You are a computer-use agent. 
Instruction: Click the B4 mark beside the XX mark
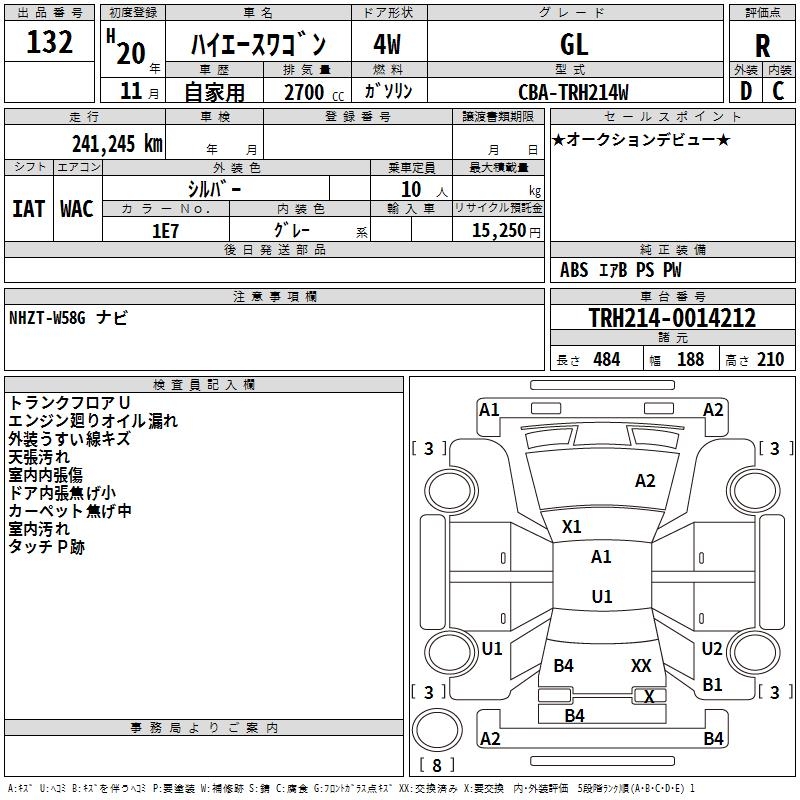(563, 665)
